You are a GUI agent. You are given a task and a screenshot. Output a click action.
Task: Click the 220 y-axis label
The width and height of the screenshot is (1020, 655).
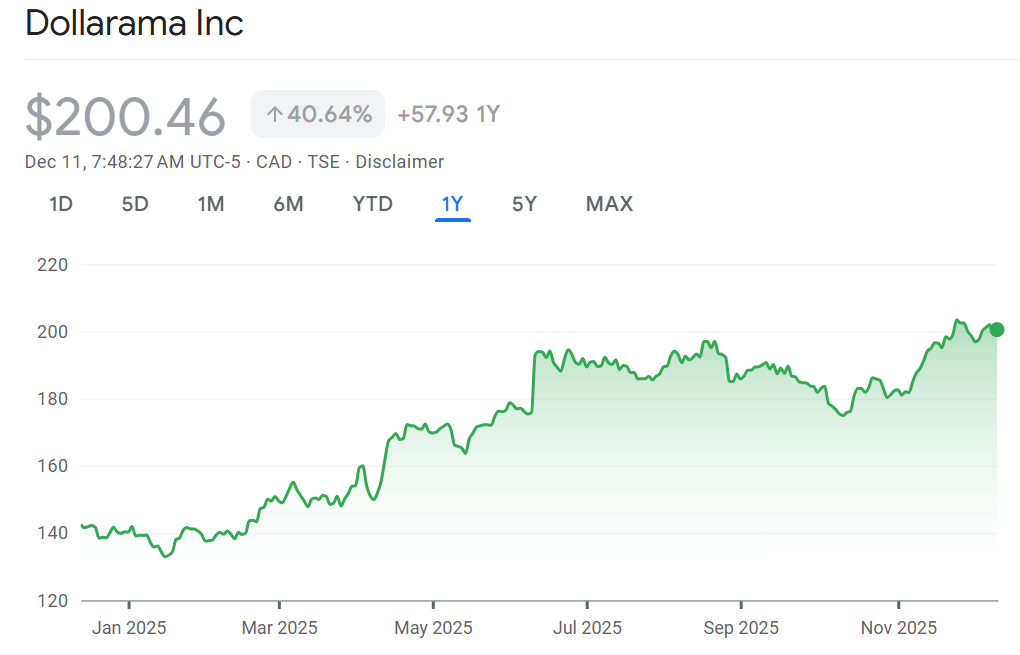click(51, 265)
